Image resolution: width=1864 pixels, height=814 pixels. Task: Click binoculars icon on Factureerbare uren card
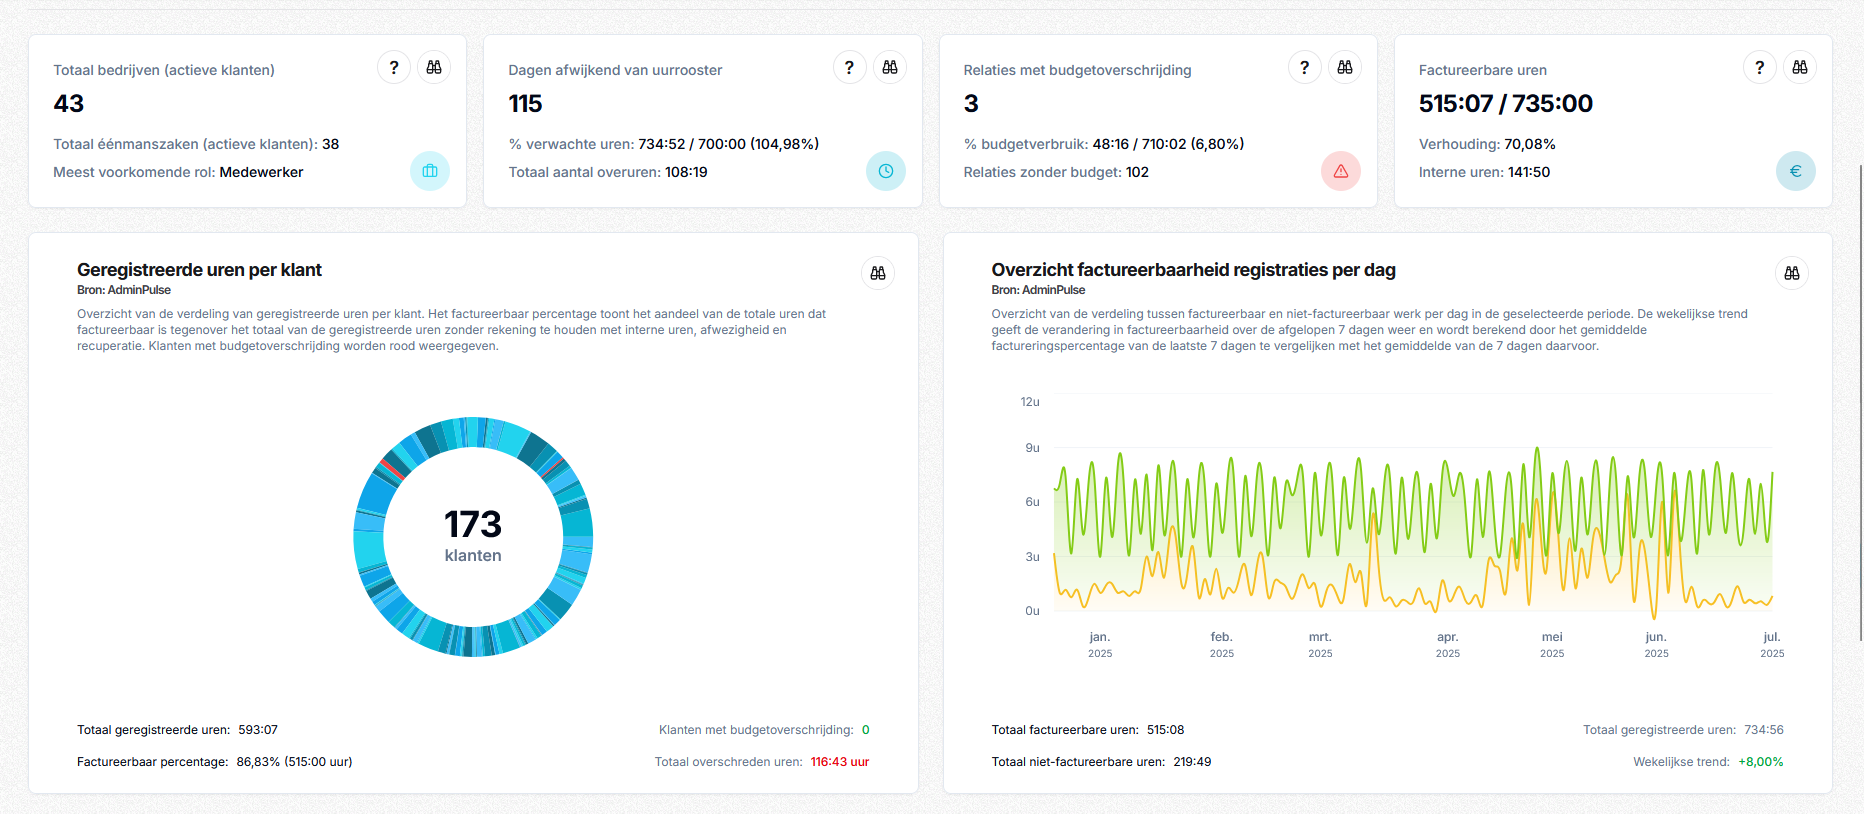point(1800,68)
